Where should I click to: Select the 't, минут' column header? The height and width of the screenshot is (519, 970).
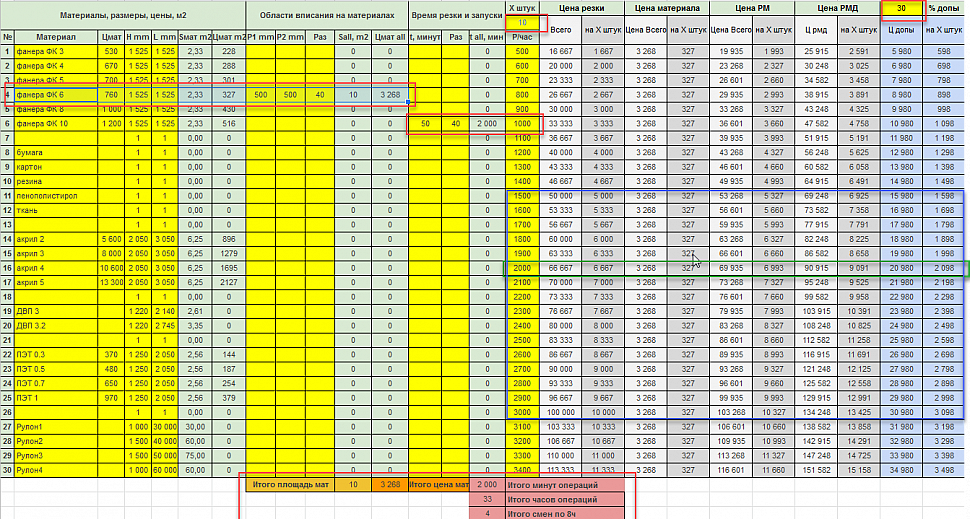click(425, 37)
